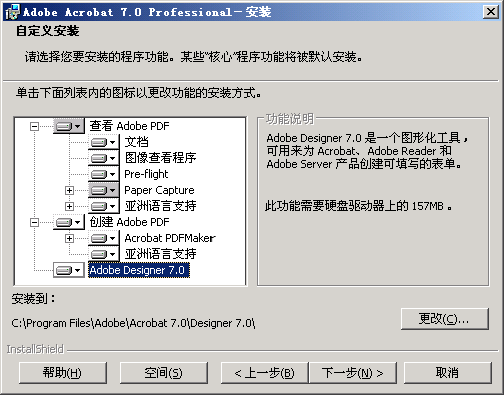Expand 亚洲语言支持 under 查看 Adobe PDF
Image resolution: width=504 pixels, height=395 pixels.
pos(69,206)
